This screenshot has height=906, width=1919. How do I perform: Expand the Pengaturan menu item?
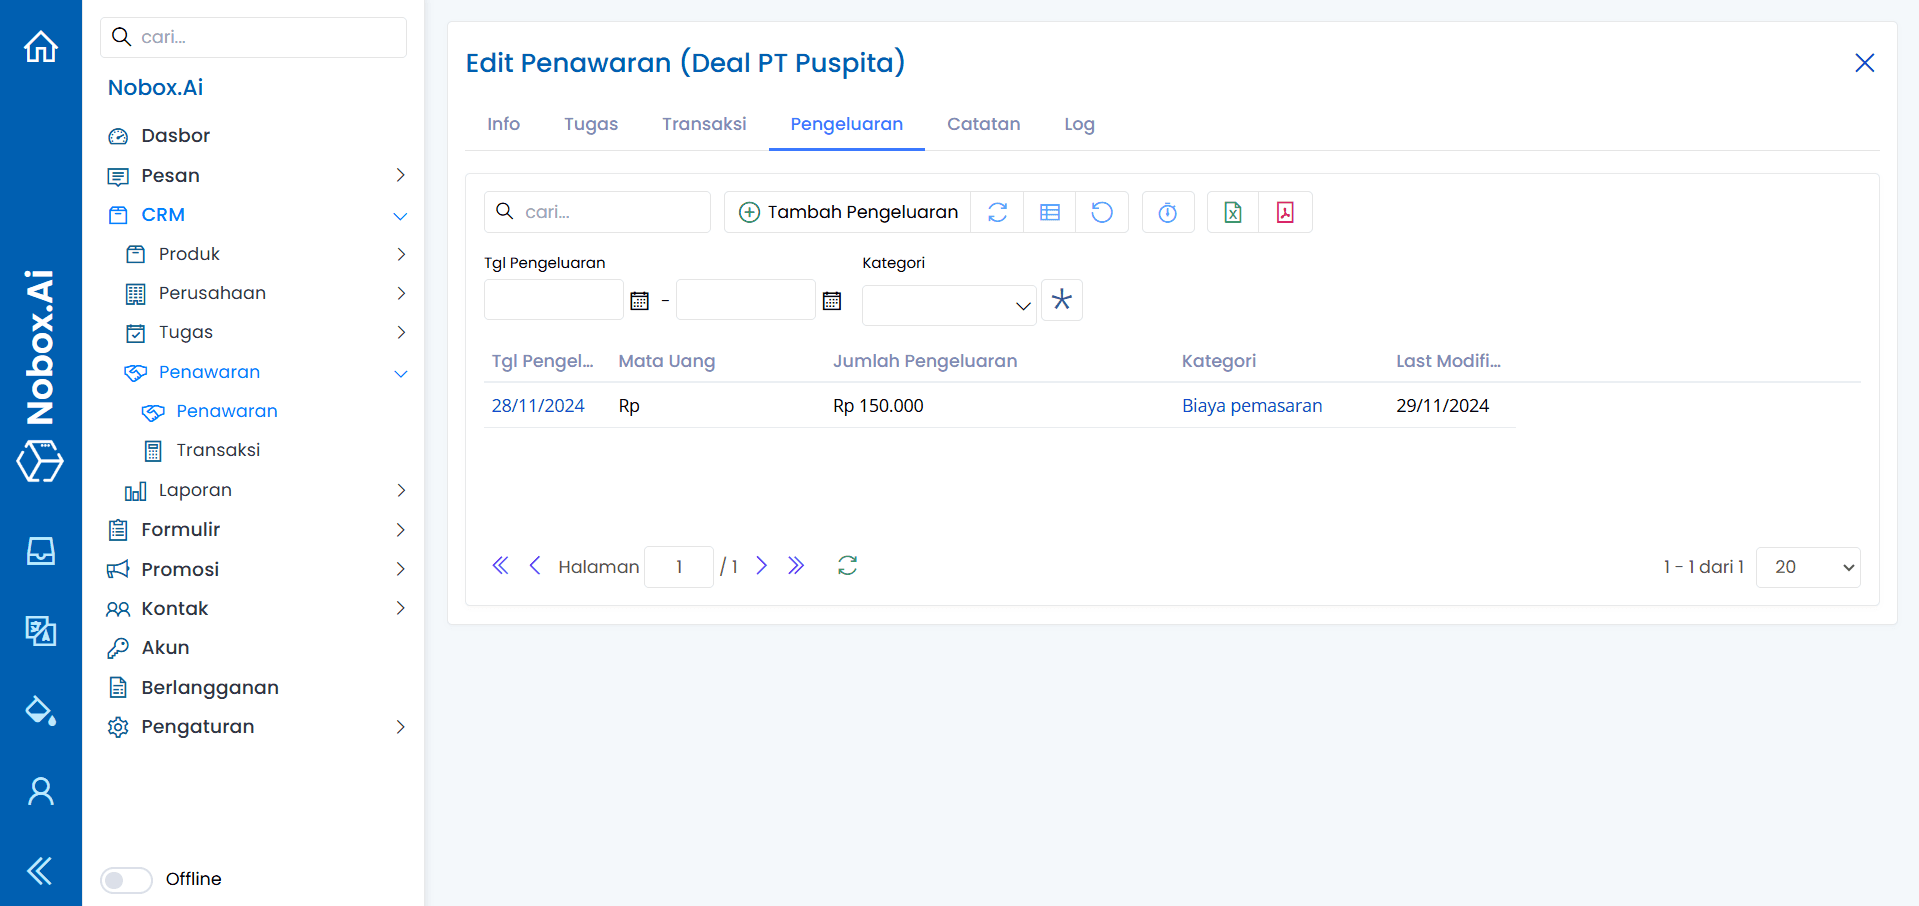196,727
